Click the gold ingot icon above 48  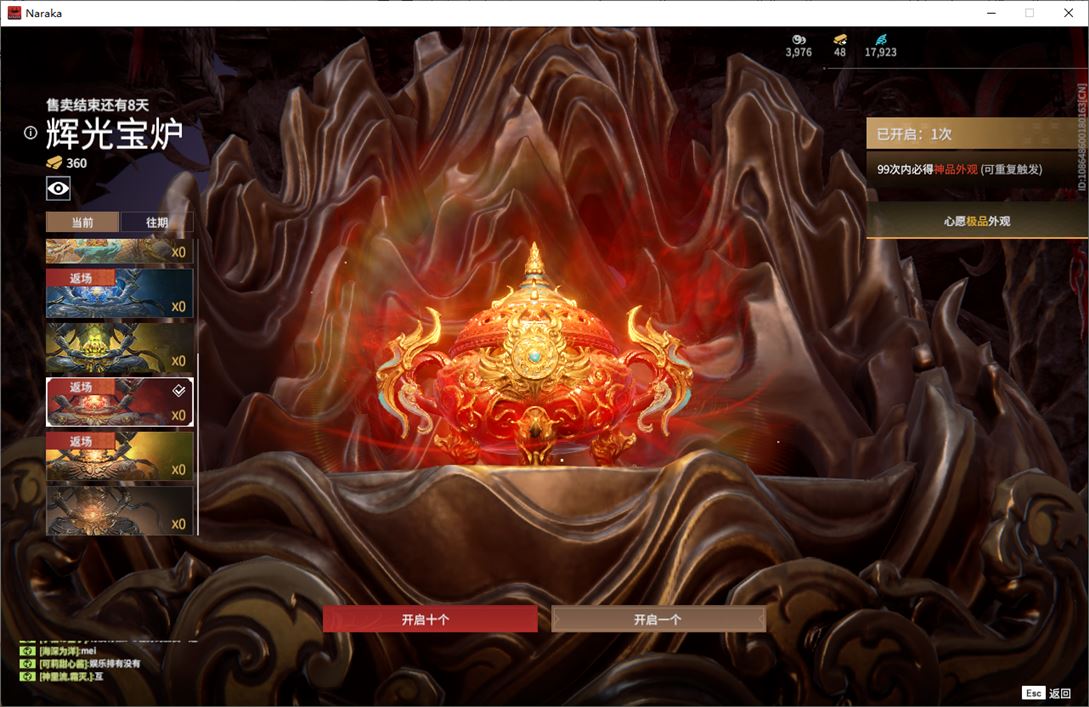[x=840, y=40]
